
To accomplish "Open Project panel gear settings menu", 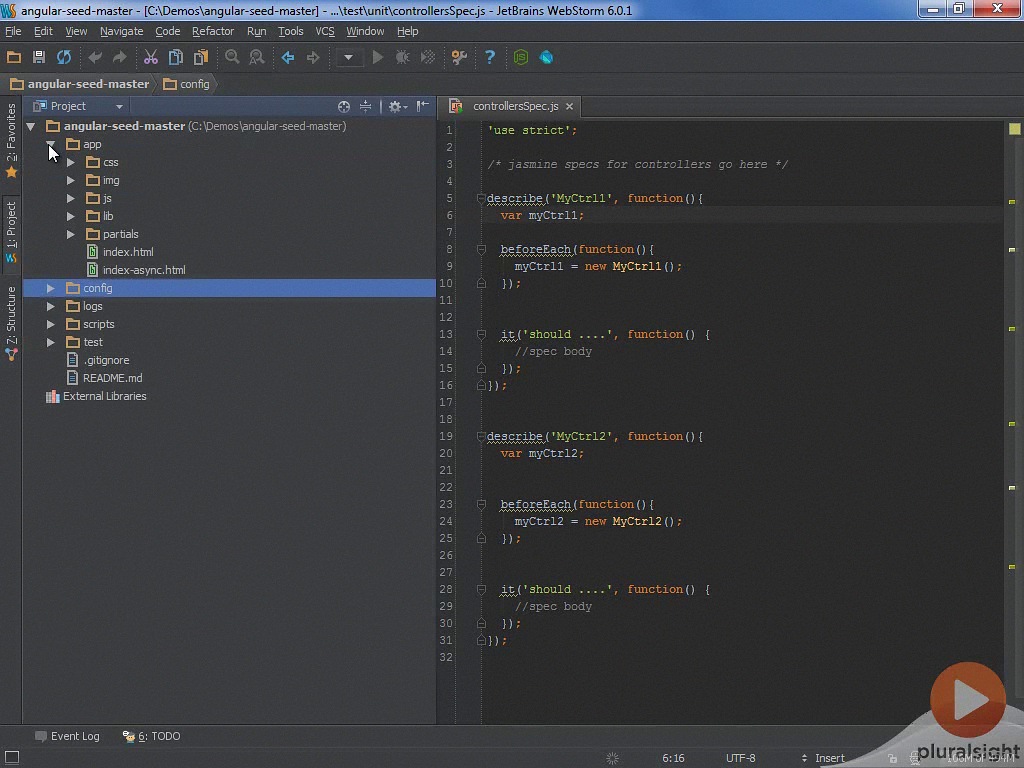I will tap(397, 106).
